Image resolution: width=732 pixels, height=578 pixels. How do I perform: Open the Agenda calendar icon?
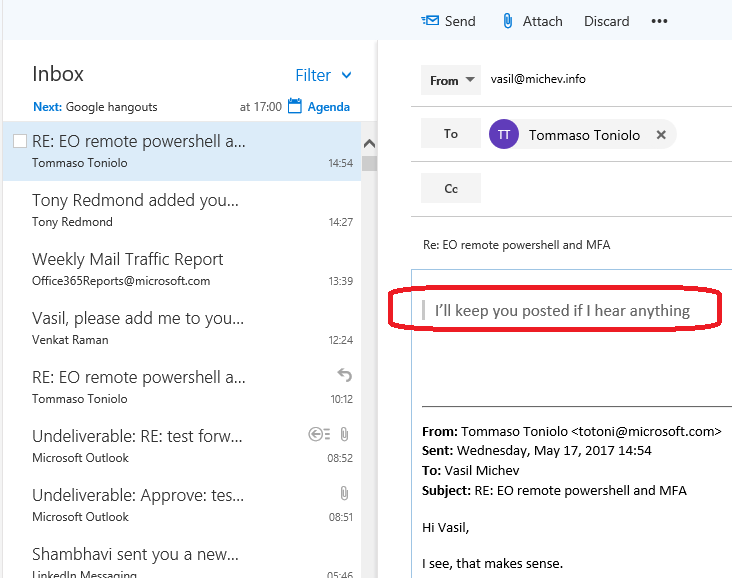(x=295, y=106)
